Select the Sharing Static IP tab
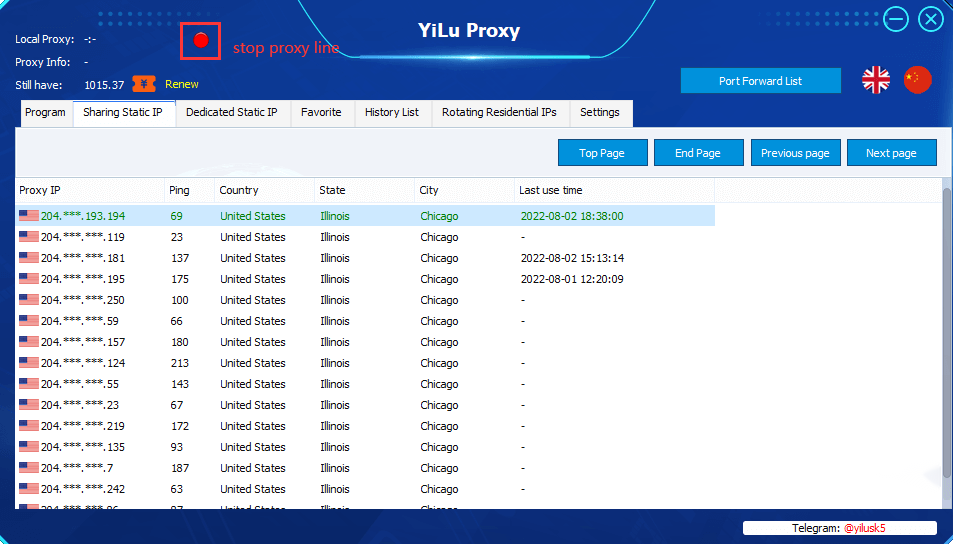 click(x=123, y=113)
